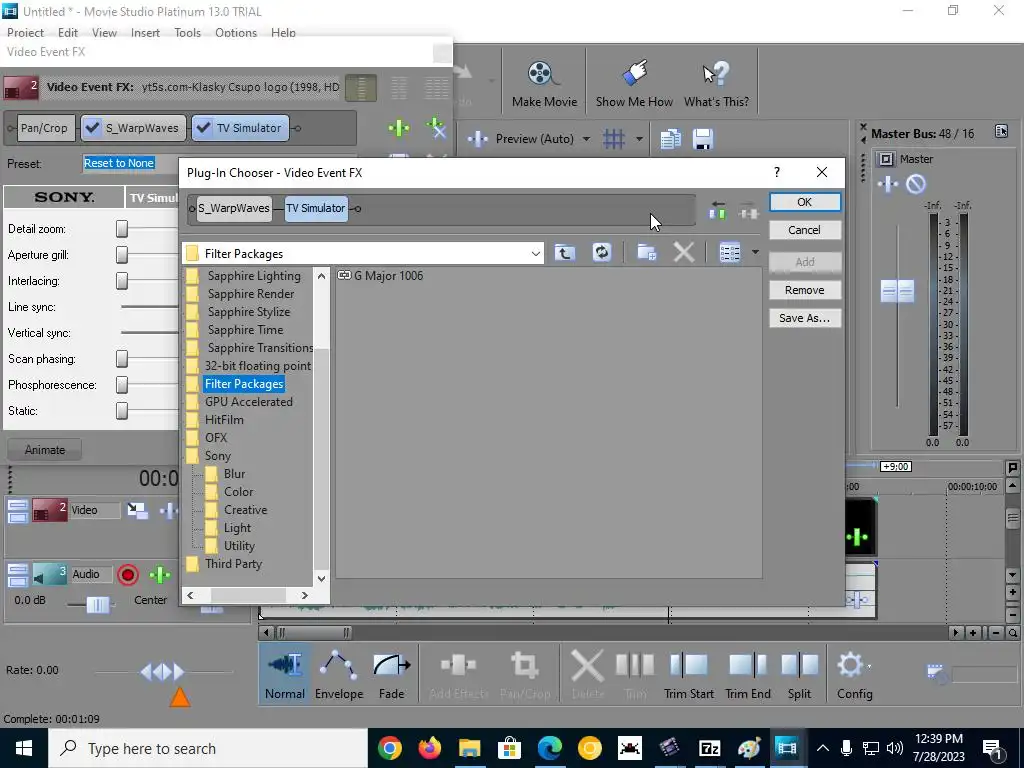Create a new folder in Plug-In Chooser
Image resolution: width=1024 pixels, height=768 pixels.
pos(647,253)
